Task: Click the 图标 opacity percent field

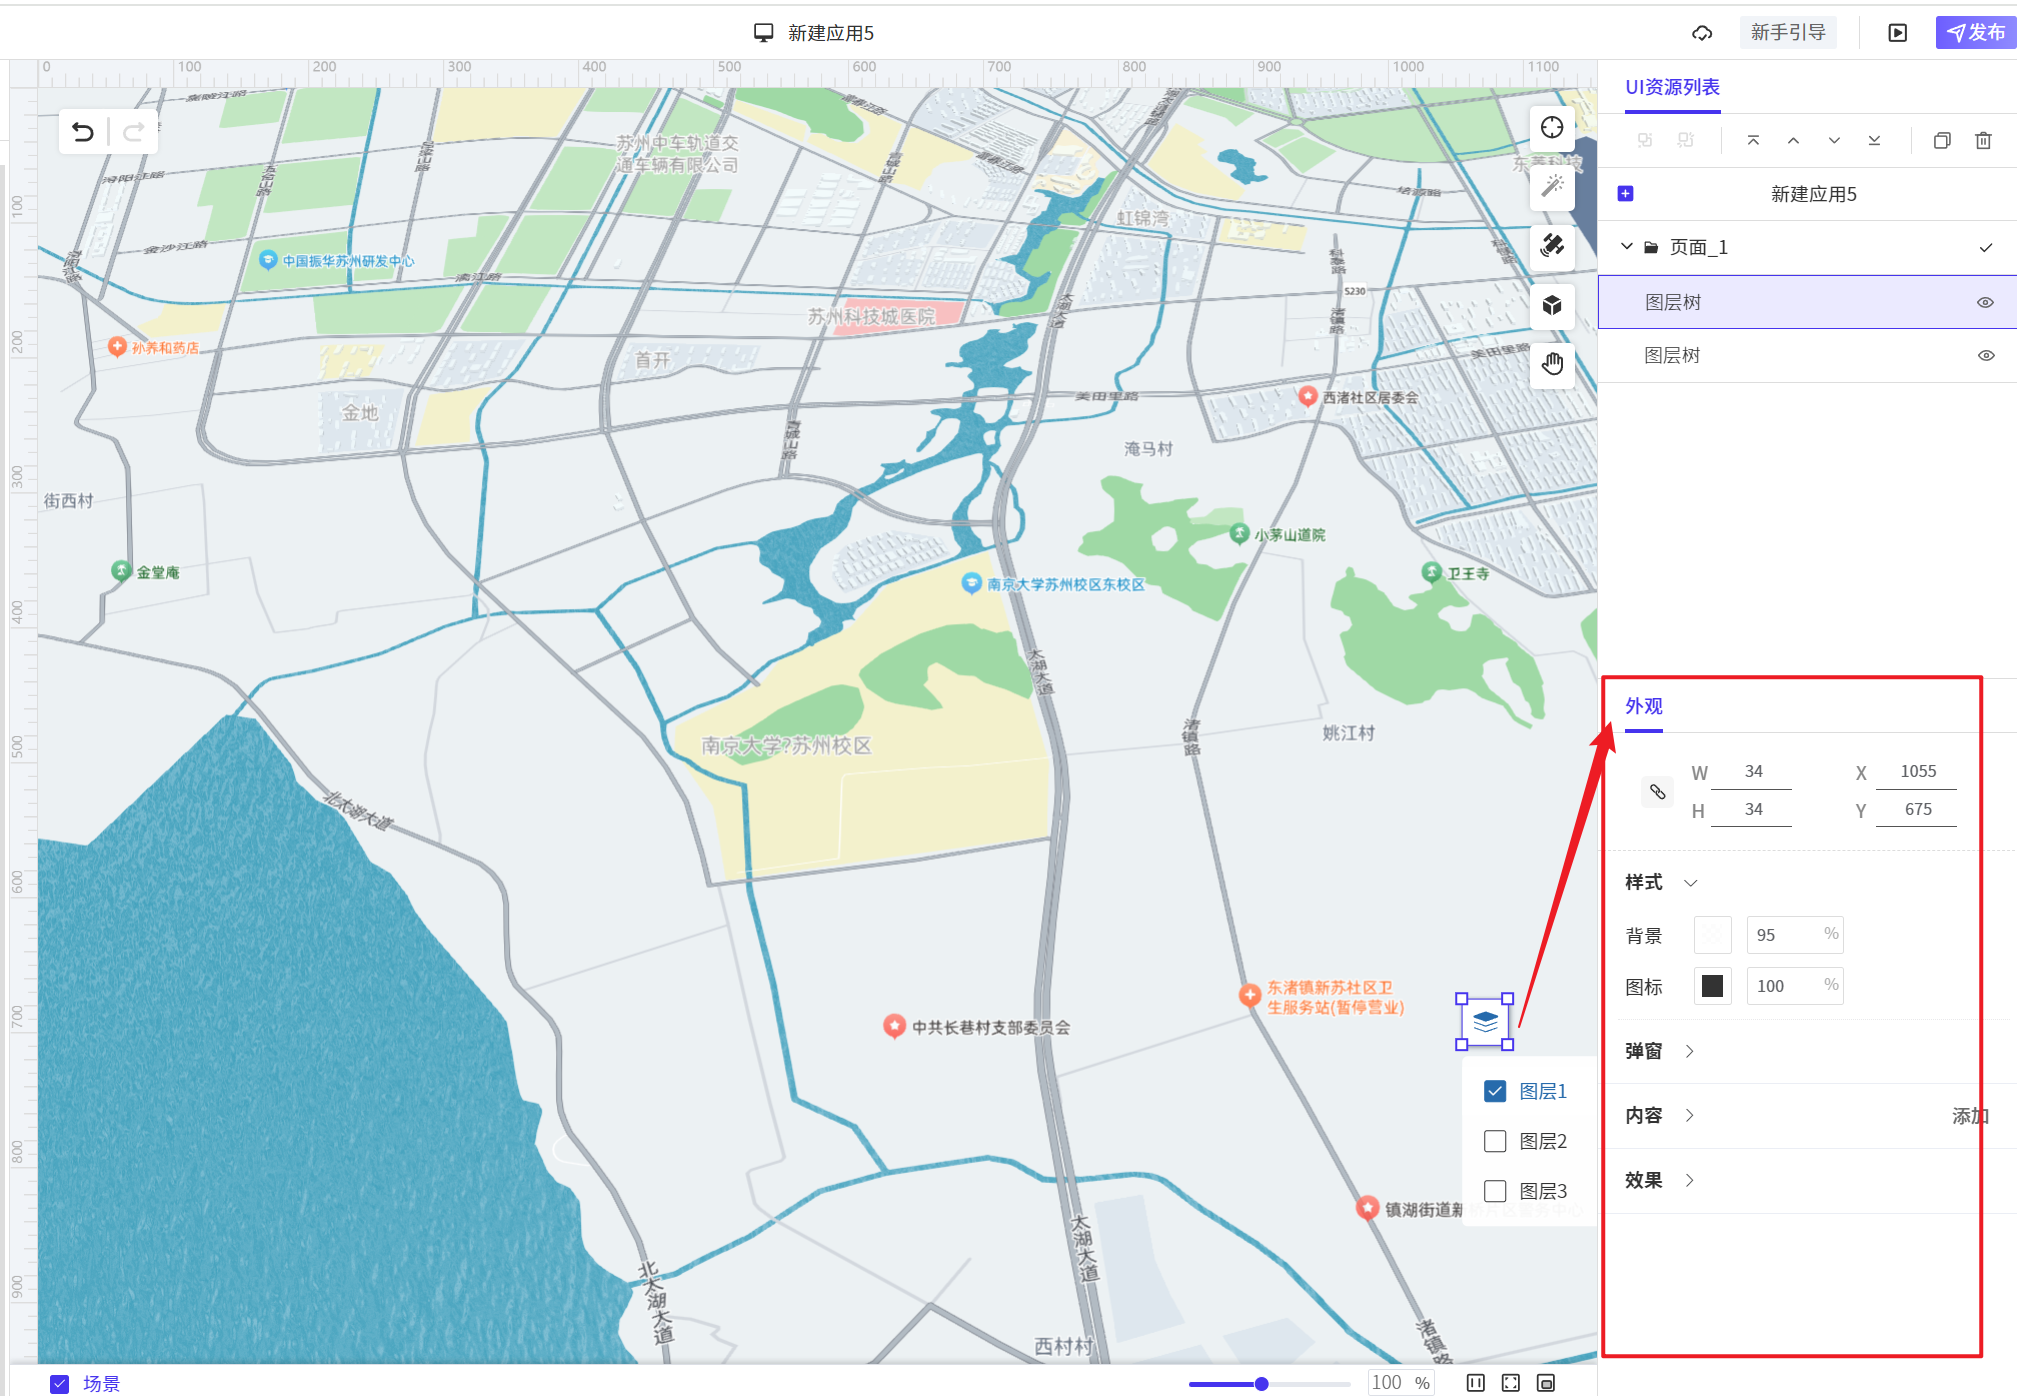Action: tap(1795, 986)
